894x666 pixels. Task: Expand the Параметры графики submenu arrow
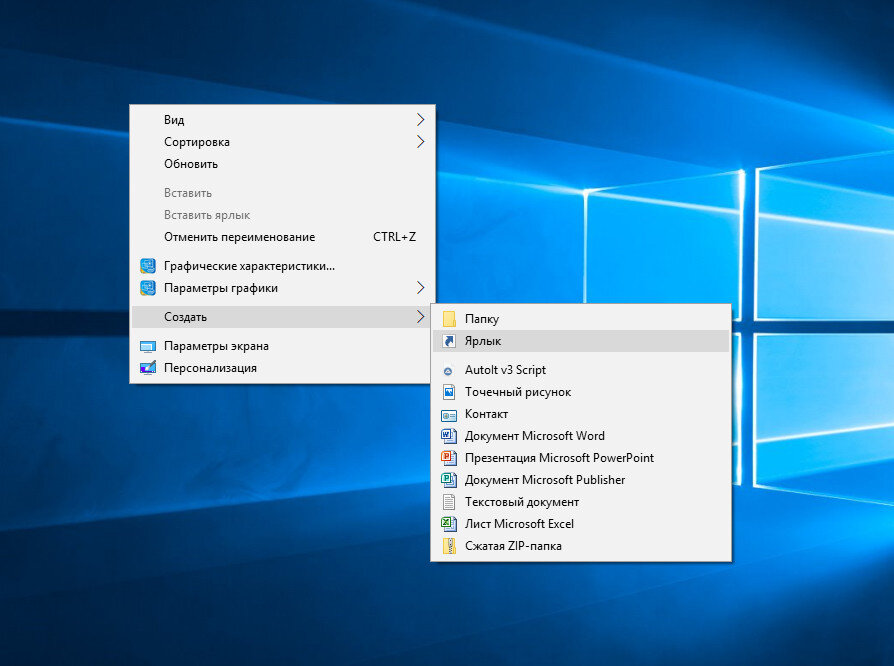tap(421, 288)
